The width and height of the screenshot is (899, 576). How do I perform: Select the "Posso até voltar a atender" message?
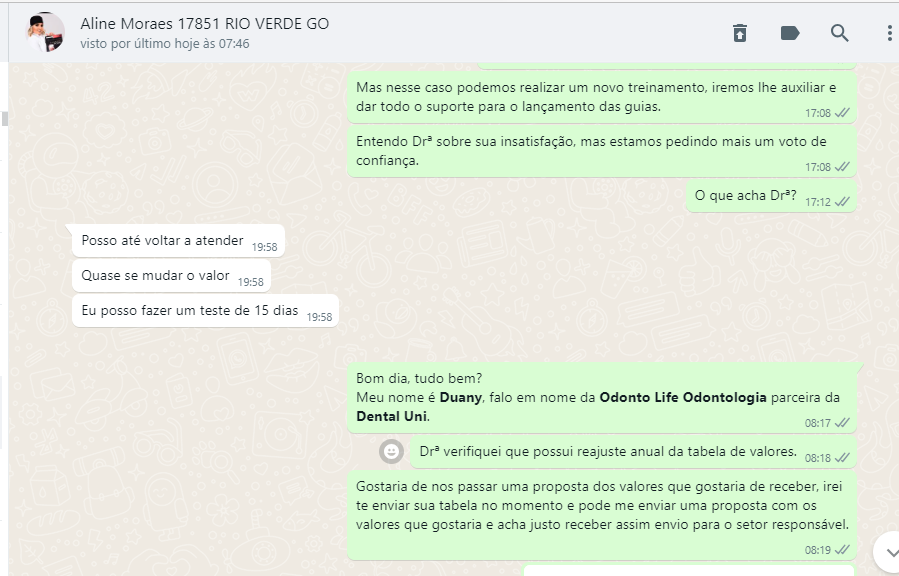click(x=178, y=241)
